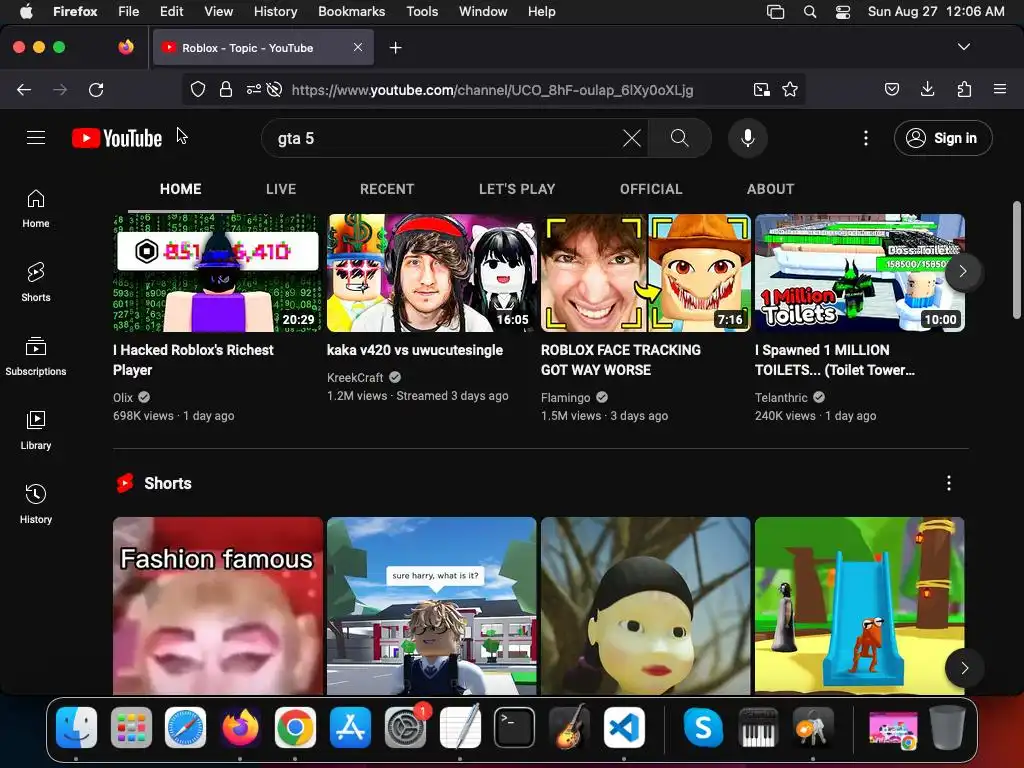
Task: Close the Roblox - Topic tab
Action: pos(358,47)
